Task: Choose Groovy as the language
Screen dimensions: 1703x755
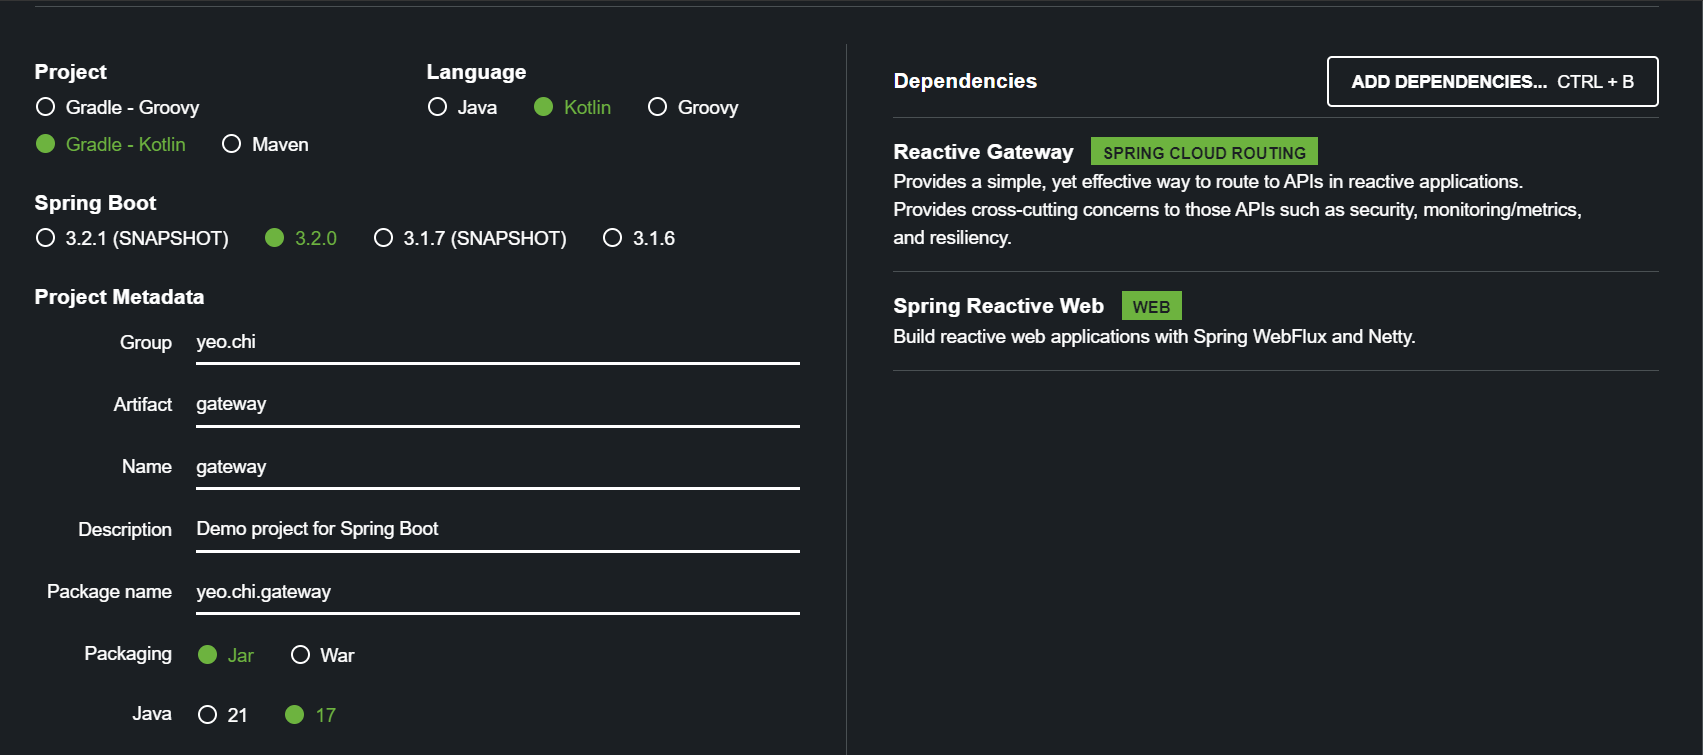Action: 693,107
